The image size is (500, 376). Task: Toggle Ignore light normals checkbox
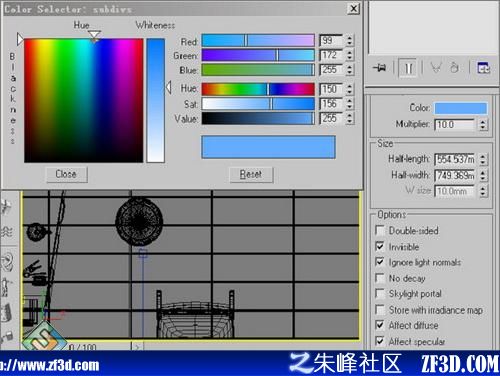click(380, 262)
